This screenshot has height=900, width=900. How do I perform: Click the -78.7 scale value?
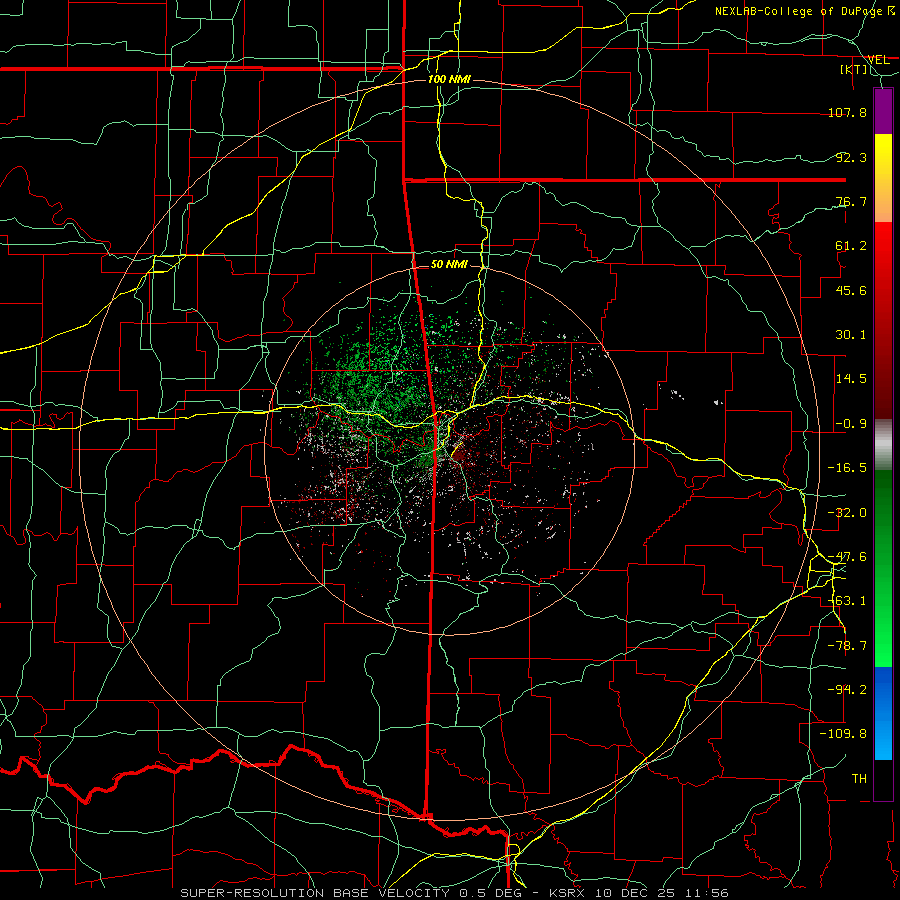(847, 646)
